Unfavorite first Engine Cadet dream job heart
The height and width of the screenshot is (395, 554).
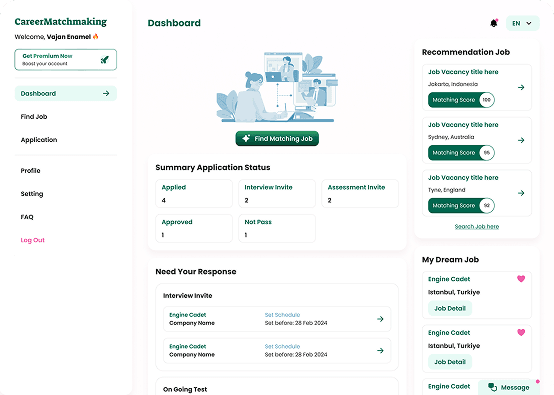(x=521, y=279)
